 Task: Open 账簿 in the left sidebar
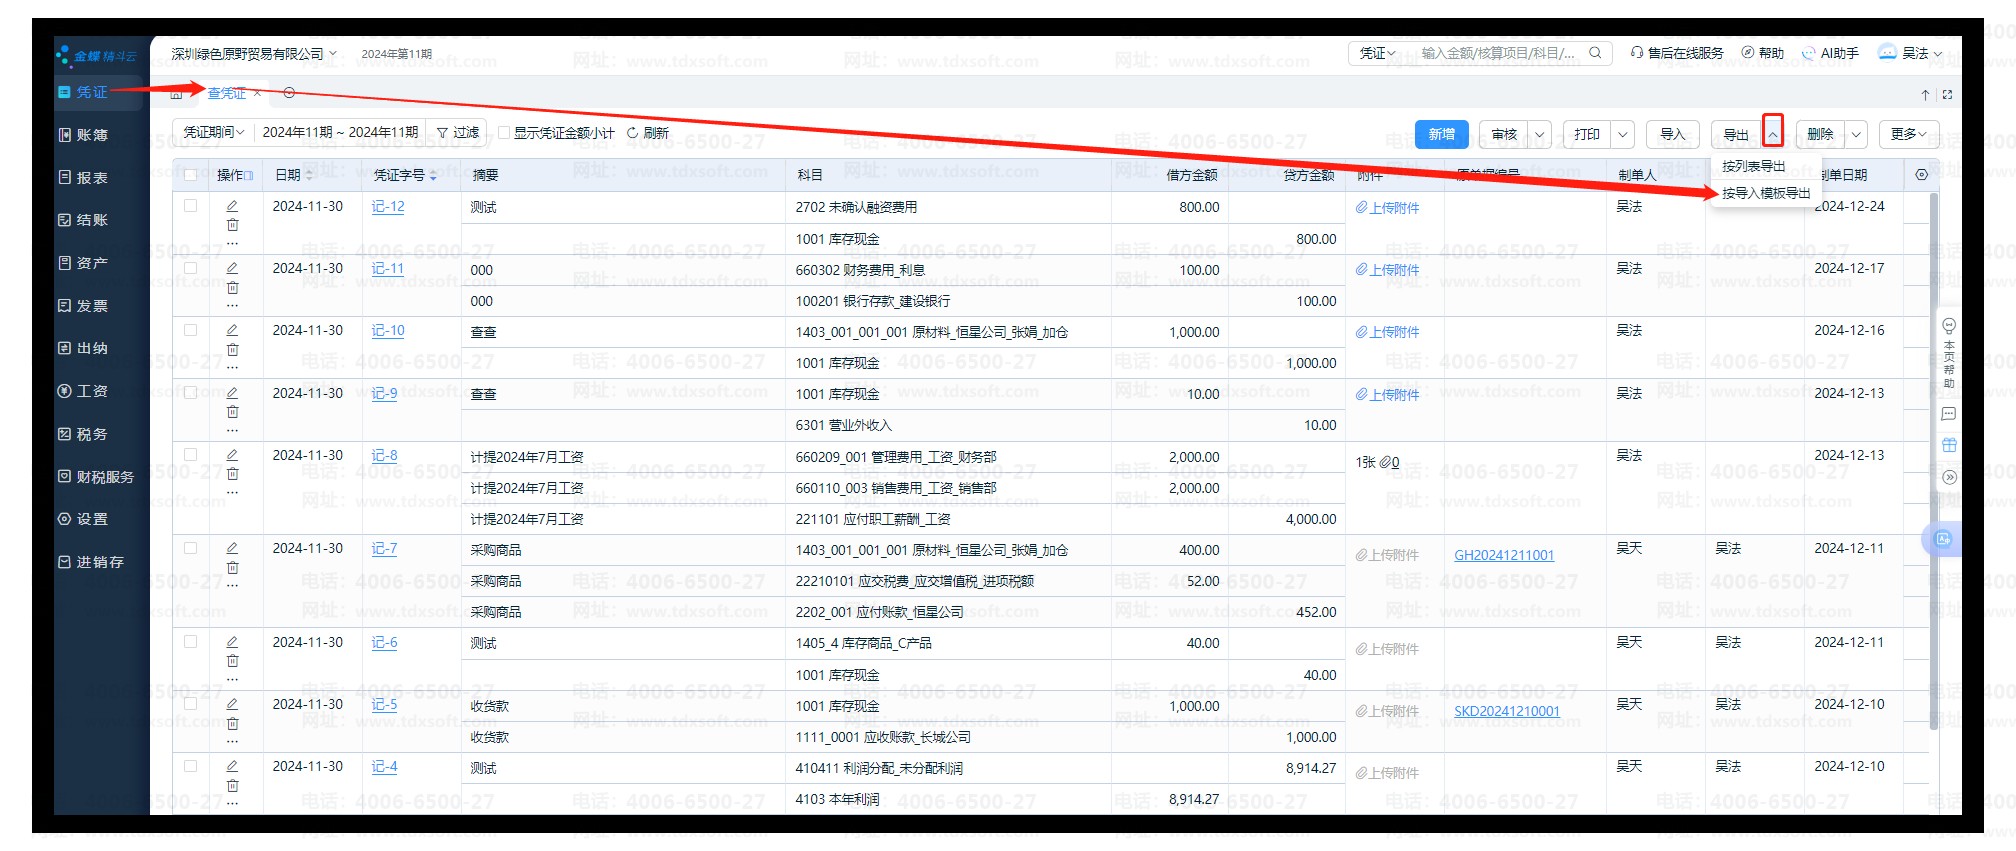(x=91, y=135)
